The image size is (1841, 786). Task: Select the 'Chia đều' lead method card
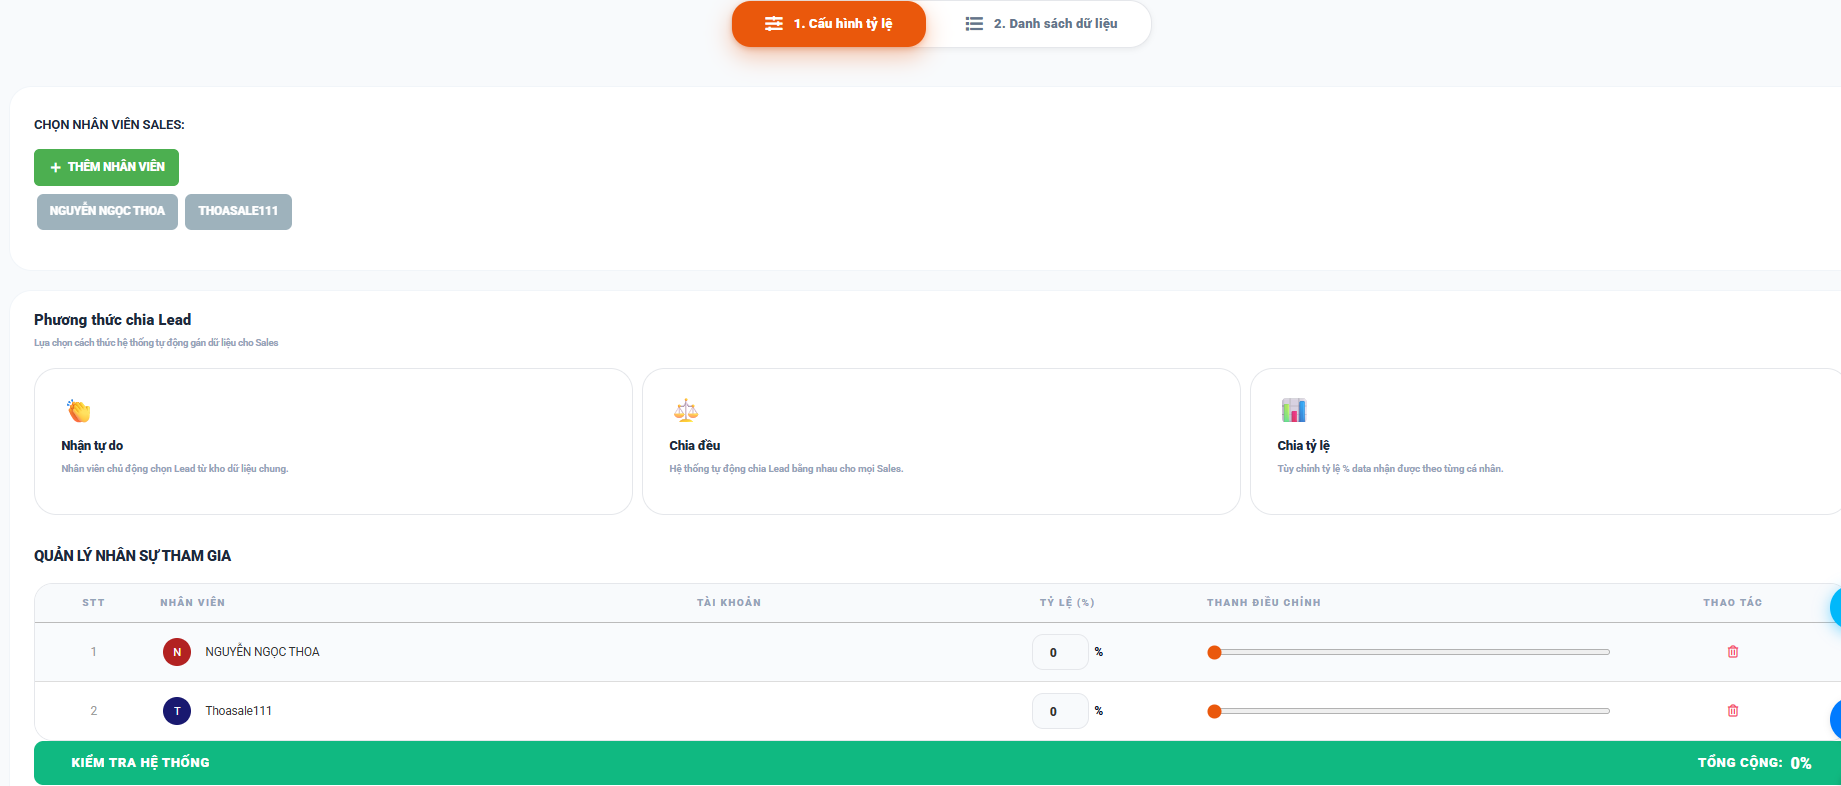click(940, 441)
